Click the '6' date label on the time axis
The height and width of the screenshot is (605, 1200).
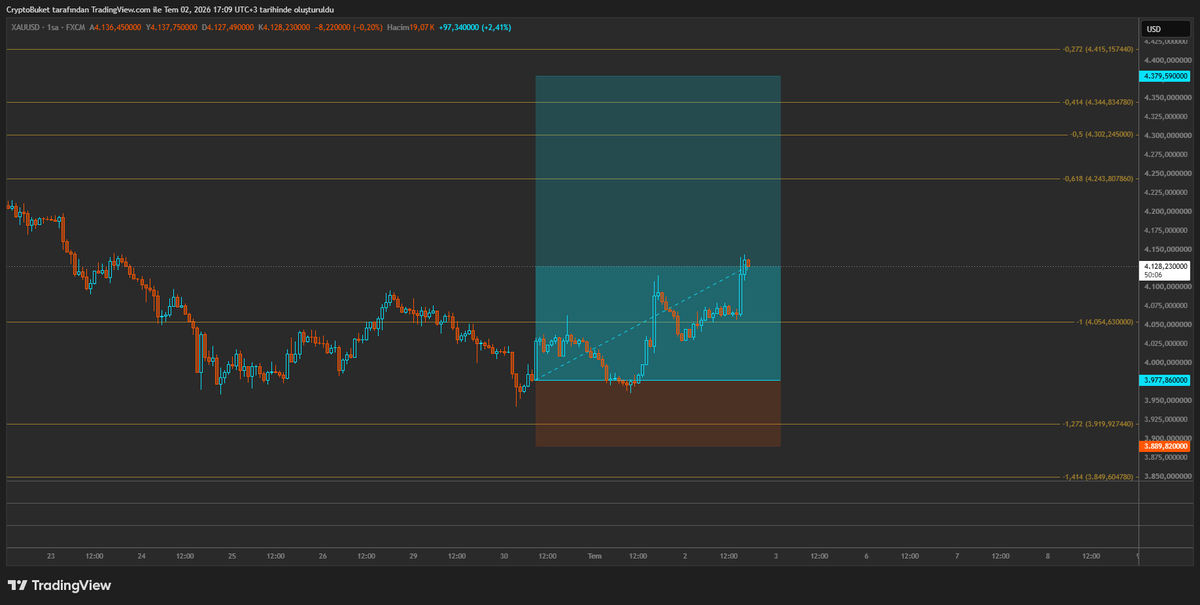click(866, 555)
